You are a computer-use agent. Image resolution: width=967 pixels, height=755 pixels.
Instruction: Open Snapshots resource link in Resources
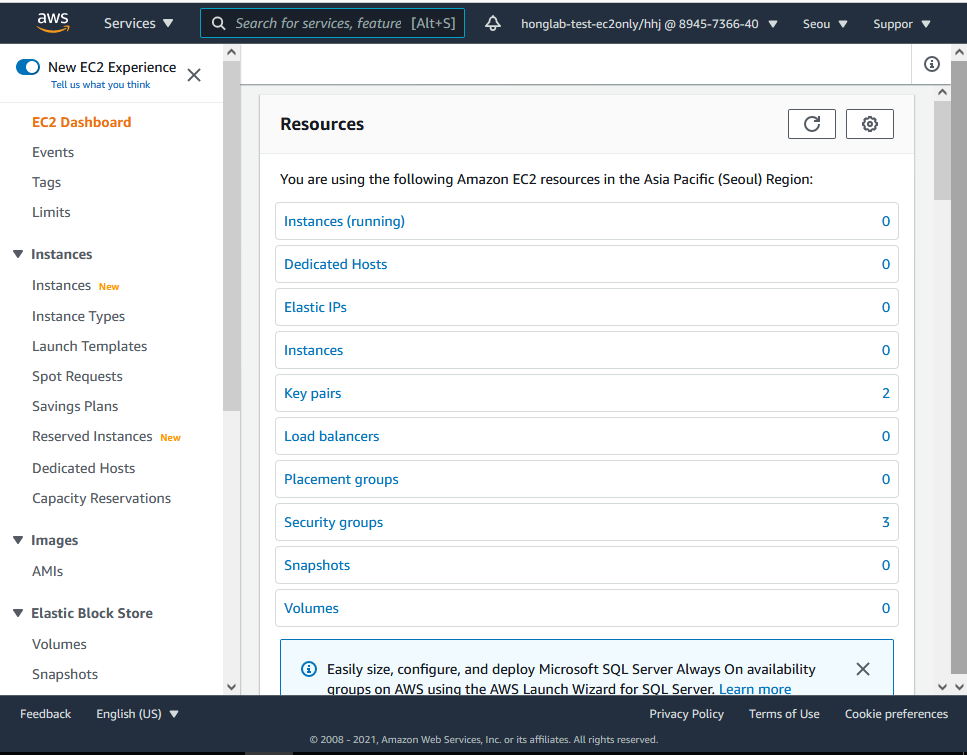[316, 565]
